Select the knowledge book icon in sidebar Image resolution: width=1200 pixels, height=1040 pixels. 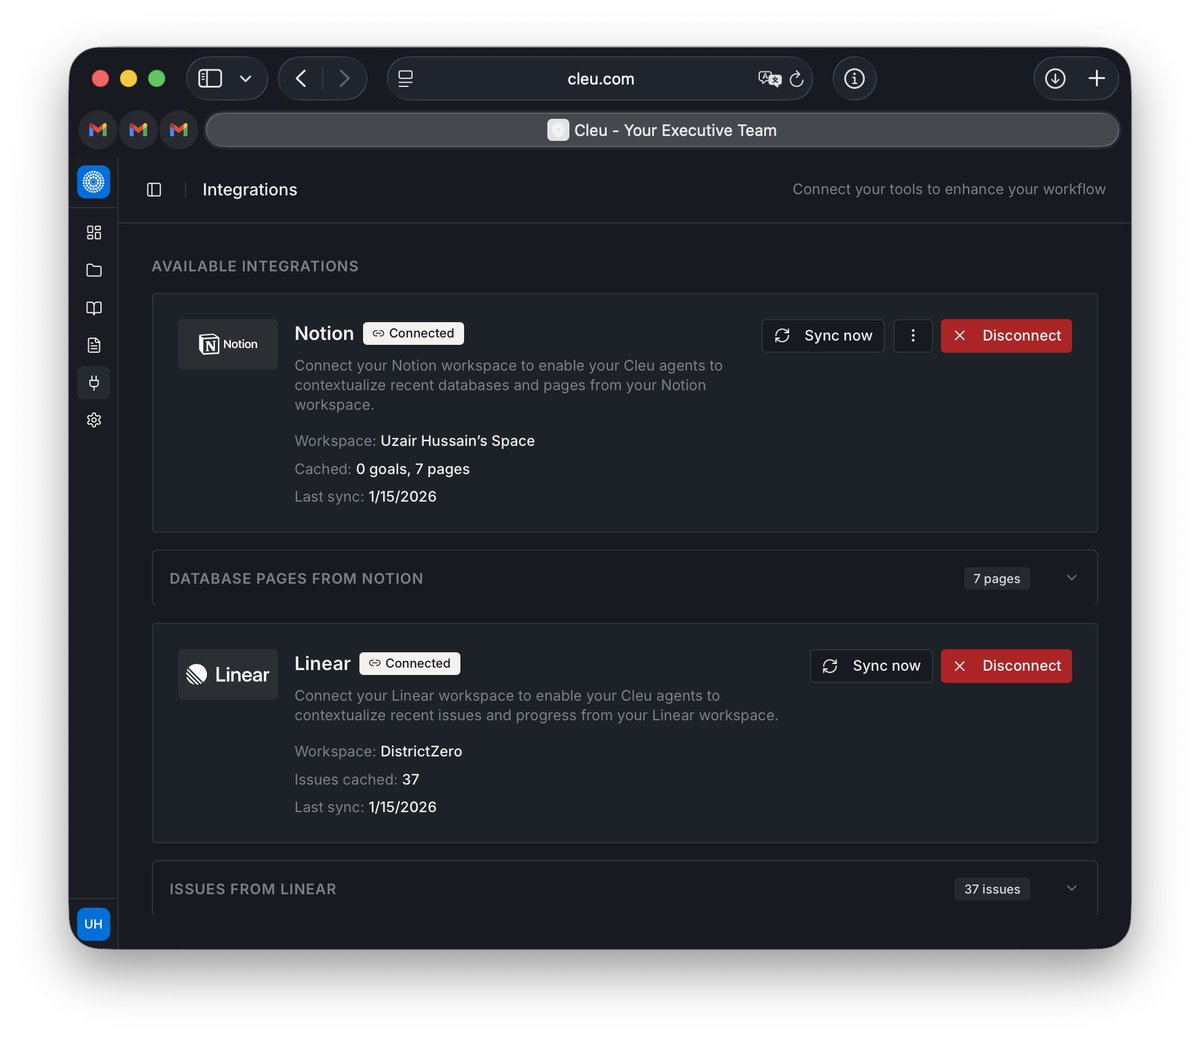93,308
